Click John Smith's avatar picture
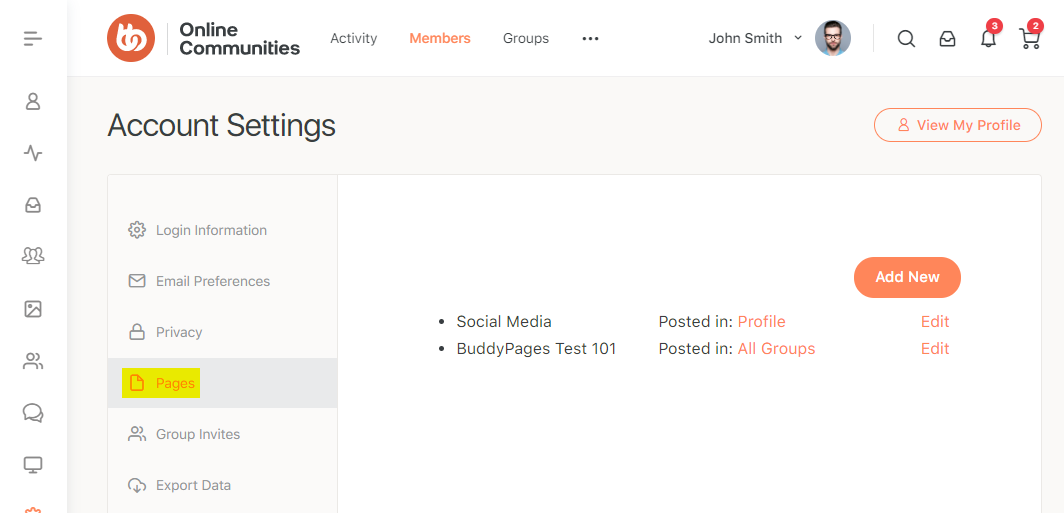1064x513 pixels. [832, 38]
